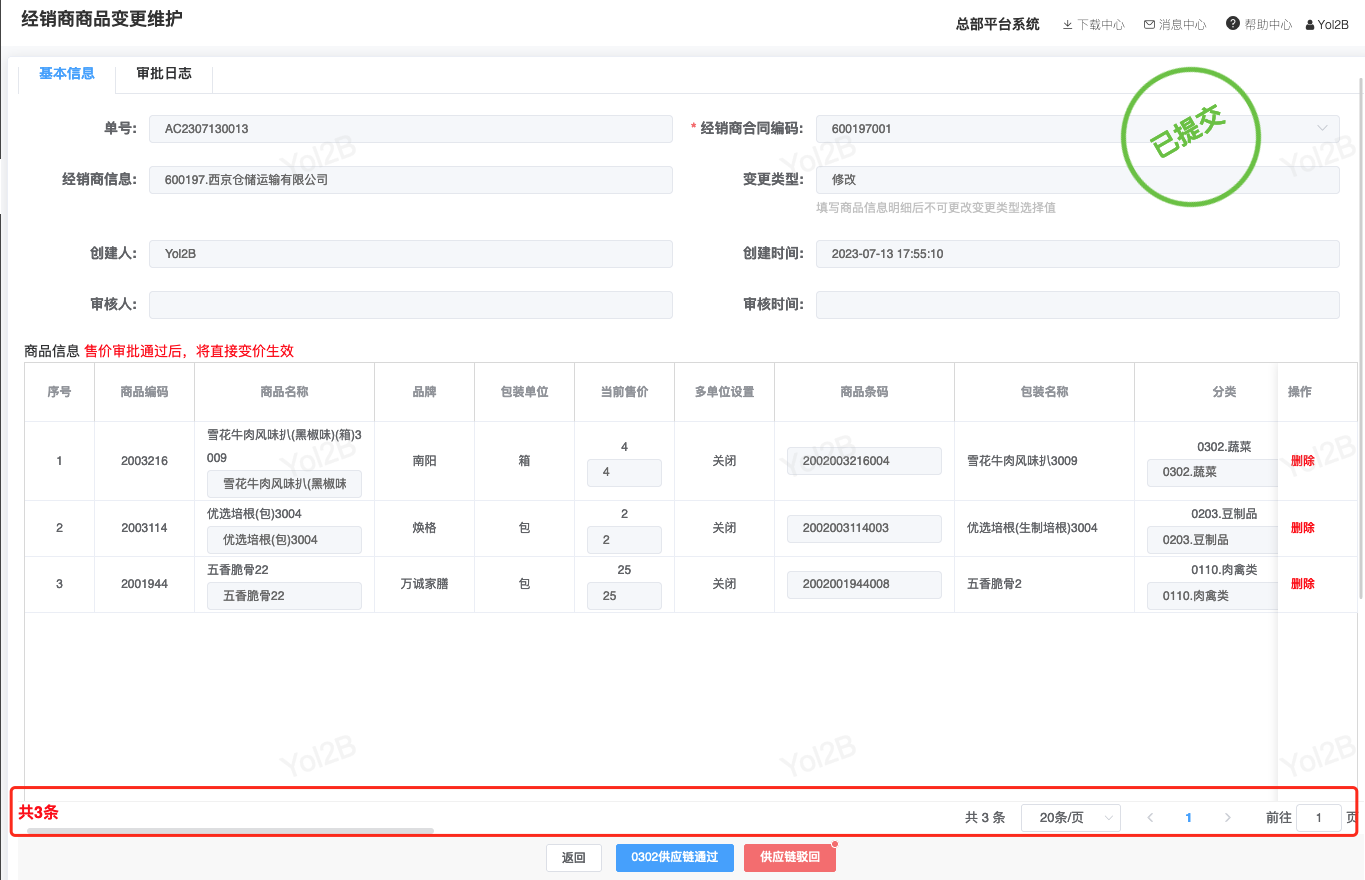Click the 帮助中心 question mark icon
Screen dimensions: 1365x880
pos(1233,24)
